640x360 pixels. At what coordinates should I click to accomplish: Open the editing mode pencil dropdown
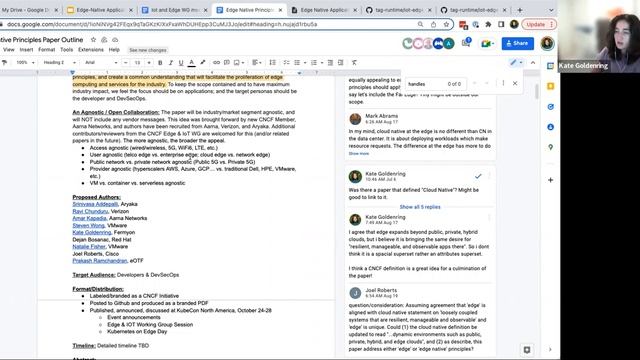pos(516,62)
